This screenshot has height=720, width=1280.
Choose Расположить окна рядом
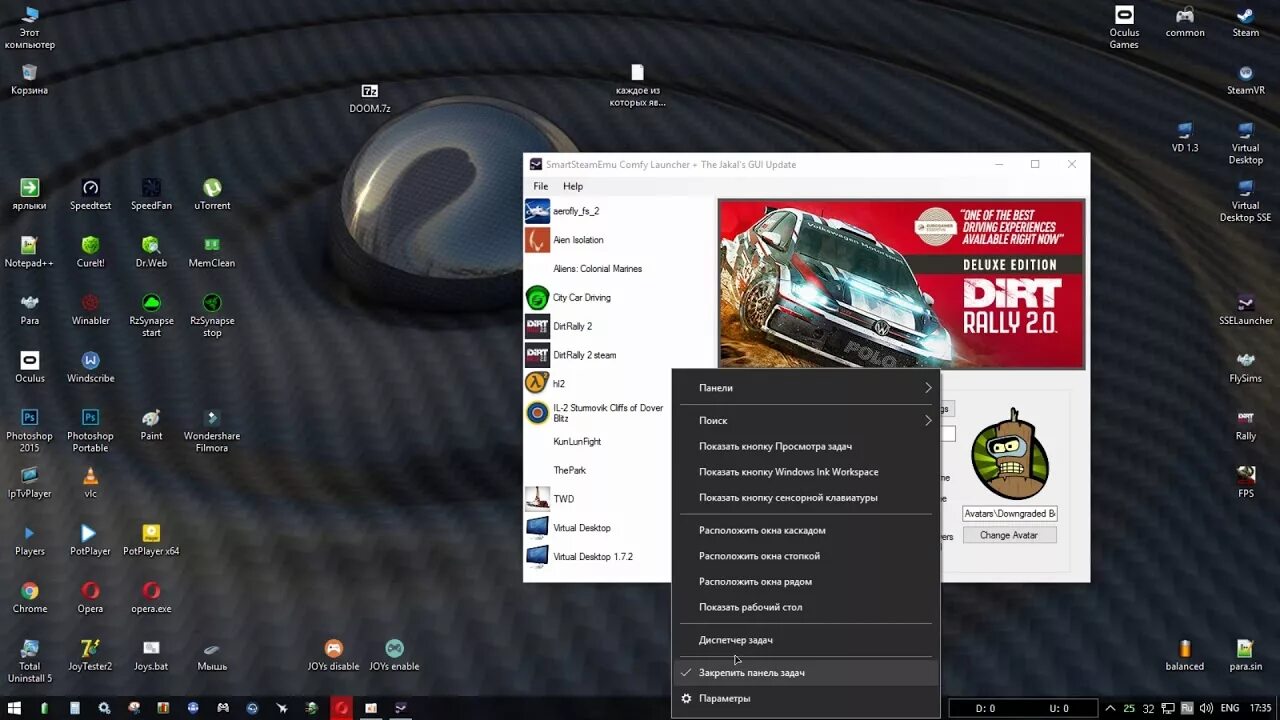click(806, 582)
